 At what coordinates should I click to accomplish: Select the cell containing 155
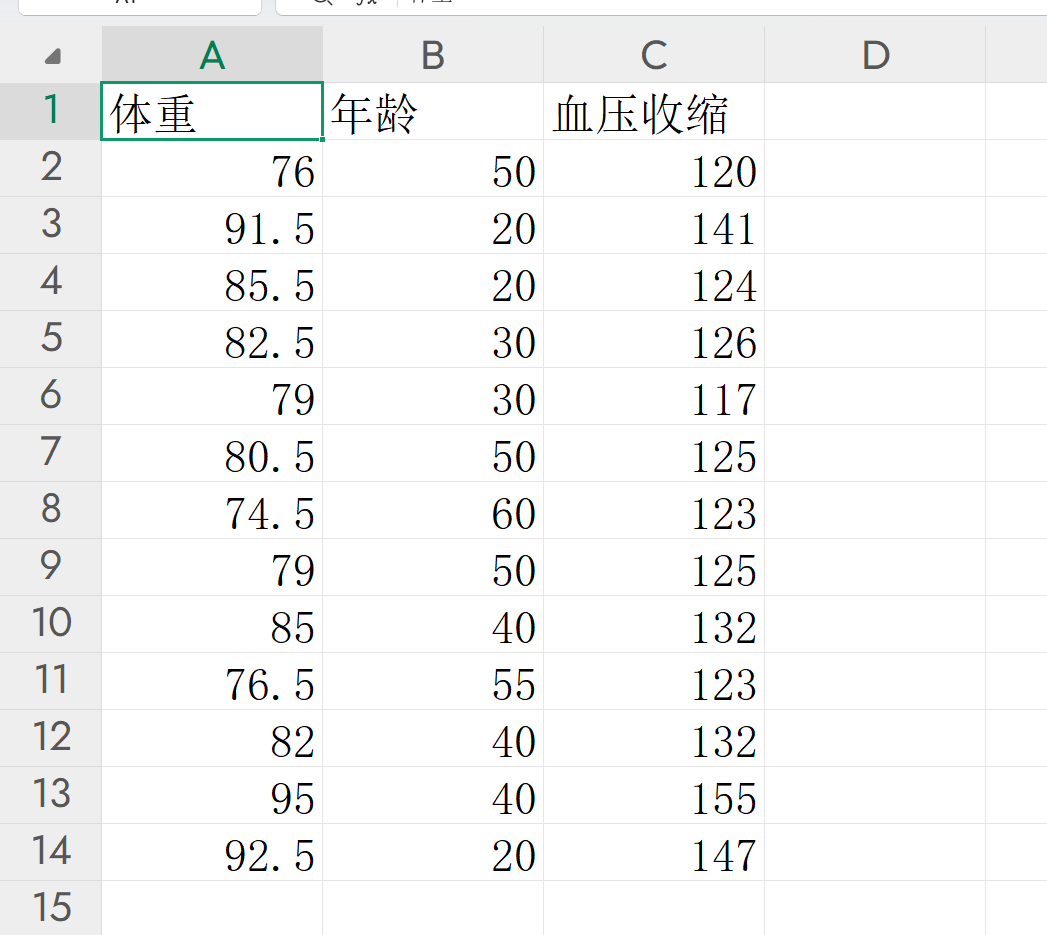point(653,797)
